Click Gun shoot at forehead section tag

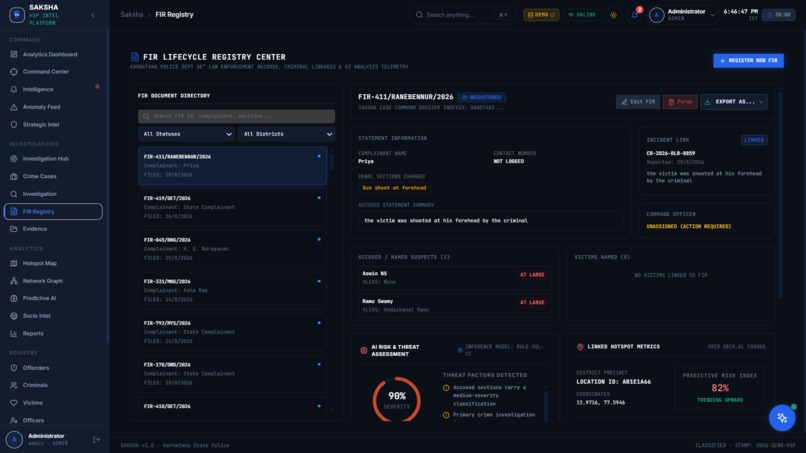tap(394, 188)
